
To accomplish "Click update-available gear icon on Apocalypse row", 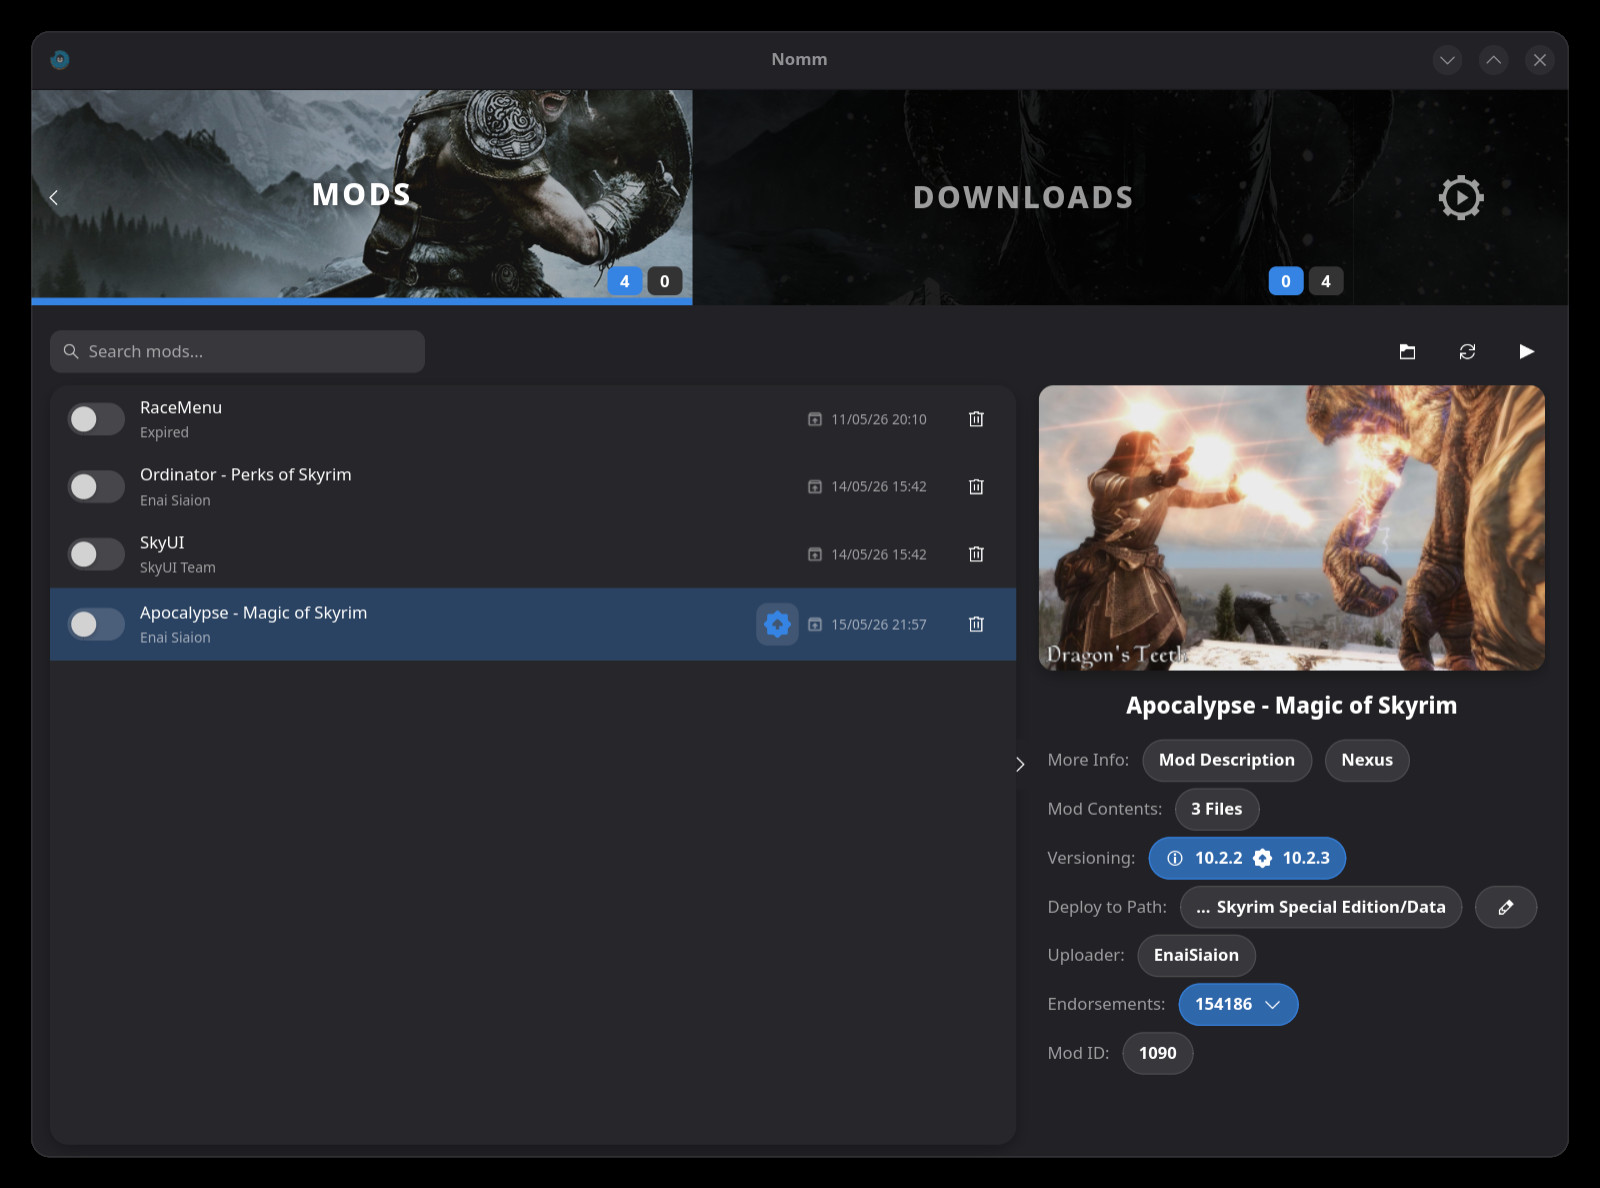I will 777,624.
